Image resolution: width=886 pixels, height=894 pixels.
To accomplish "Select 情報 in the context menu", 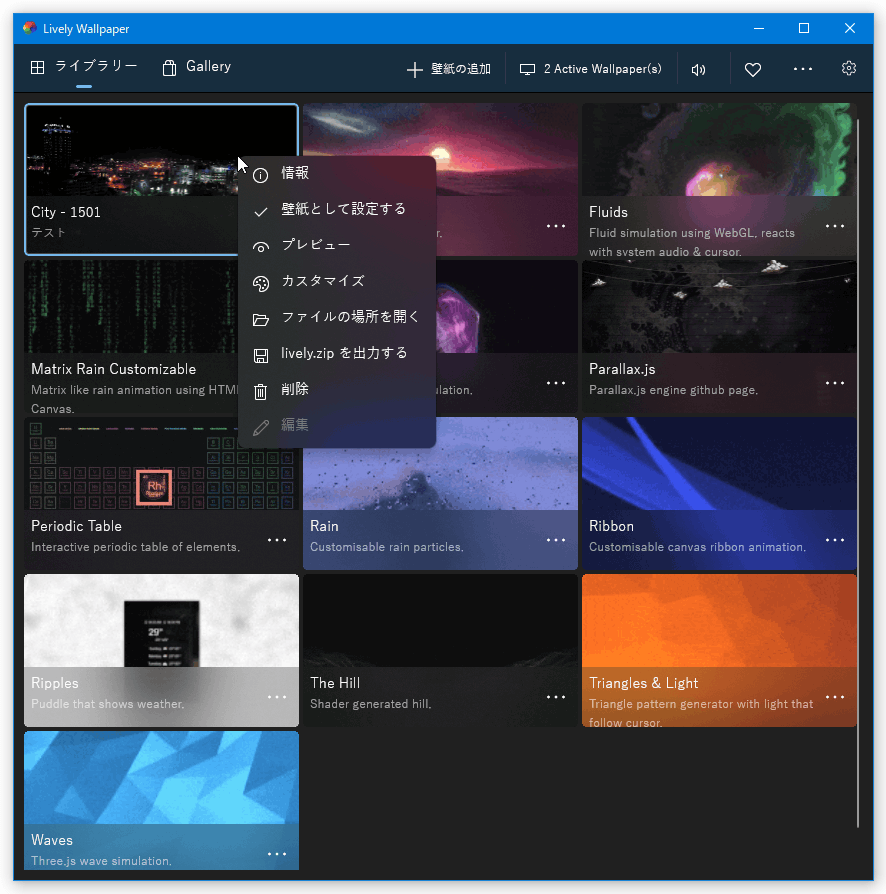I will pyautogui.click(x=337, y=173).
